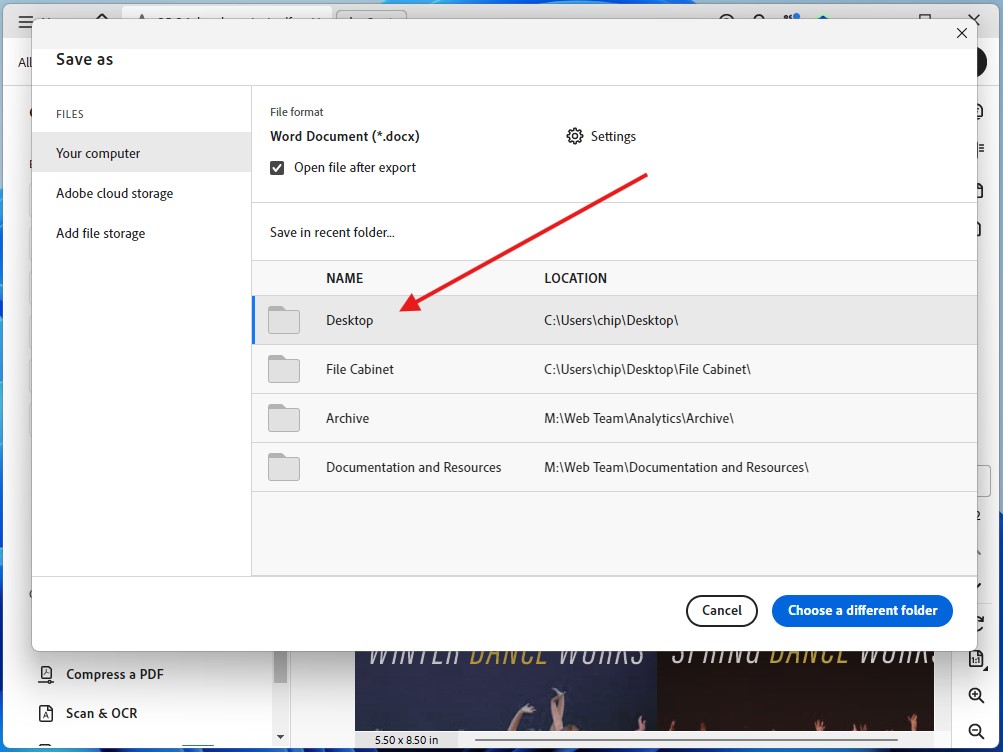Open the Word Document file format selector
This screenshot has width=1003, height=752.
click(345, 136)
